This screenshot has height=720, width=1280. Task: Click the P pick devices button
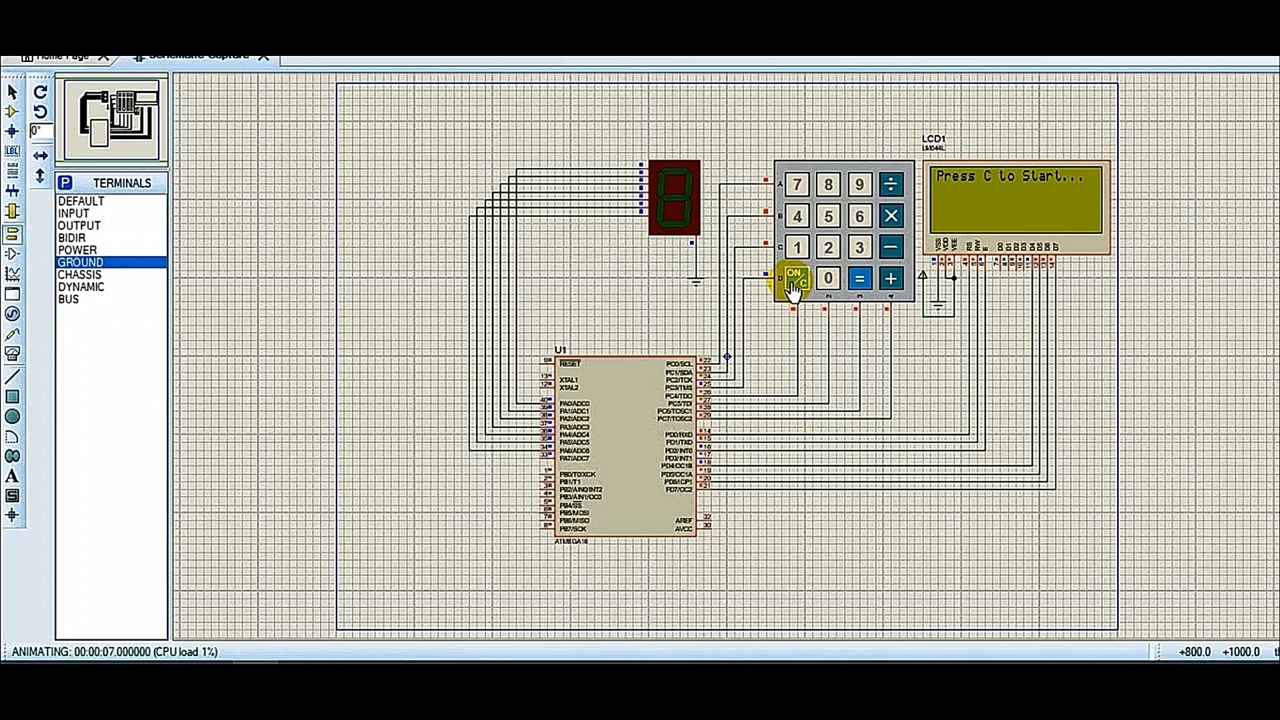[65, 182]
